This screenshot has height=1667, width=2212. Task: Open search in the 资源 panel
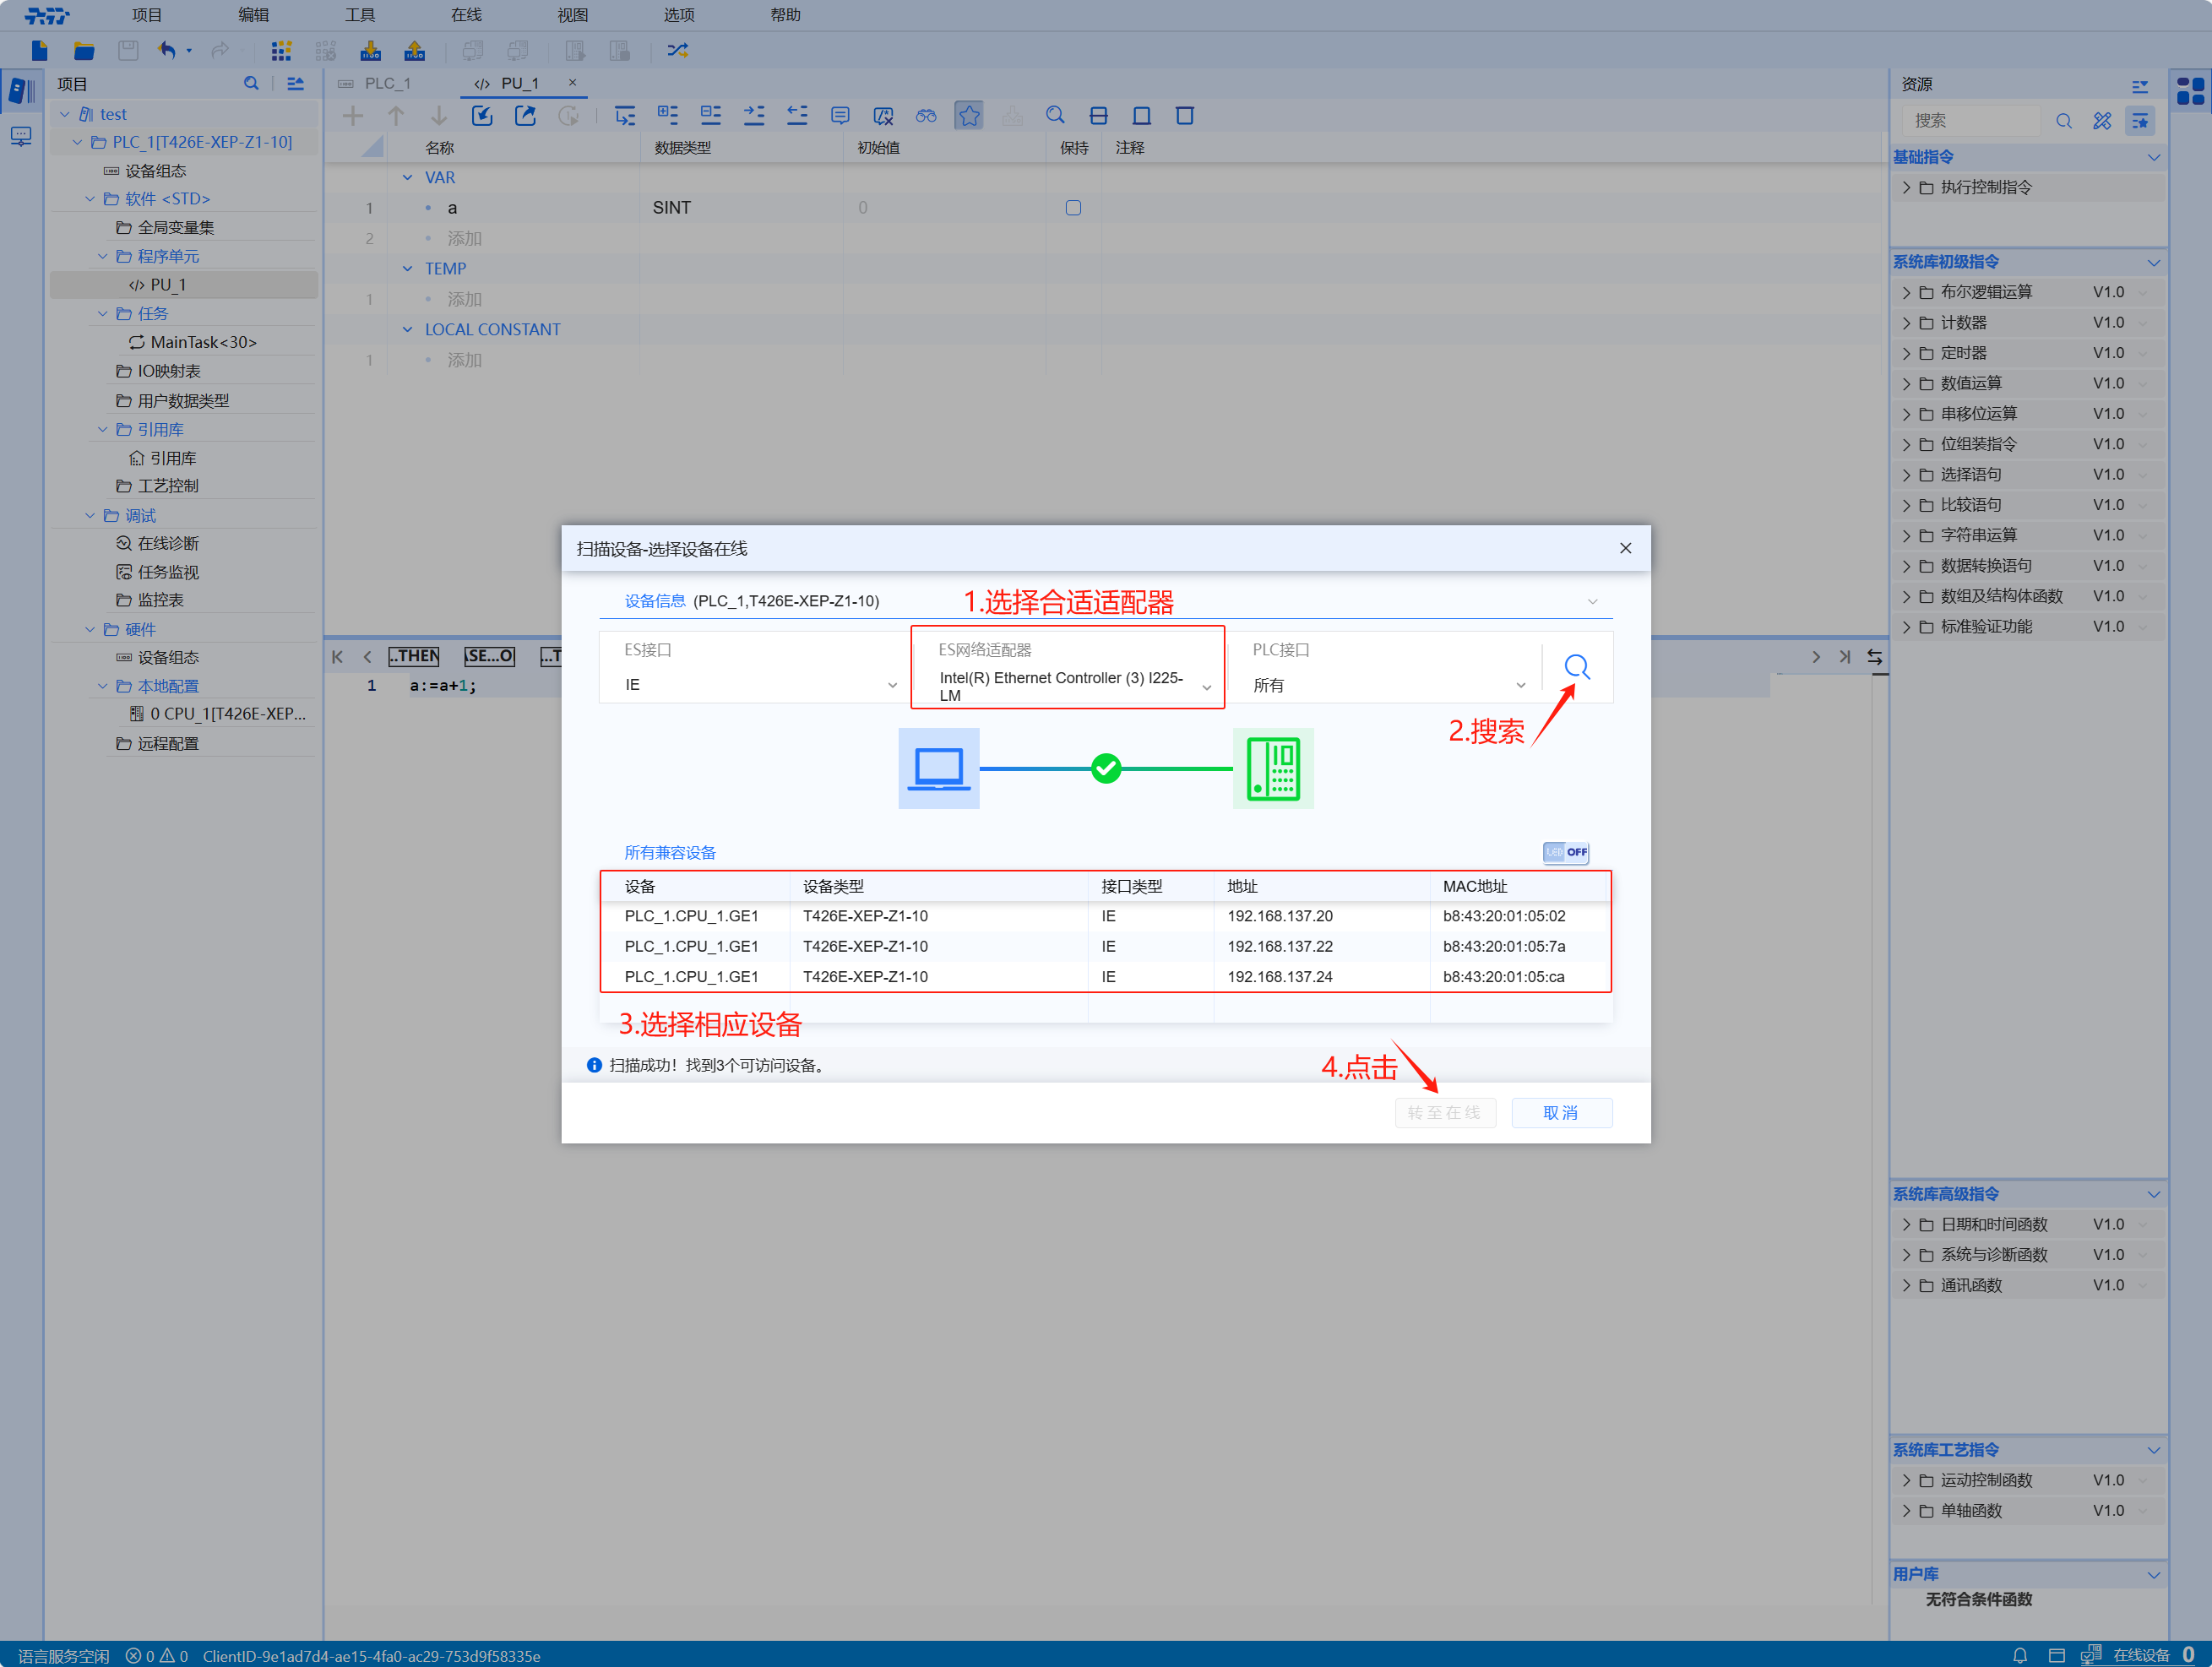(x=2064, y=120)
